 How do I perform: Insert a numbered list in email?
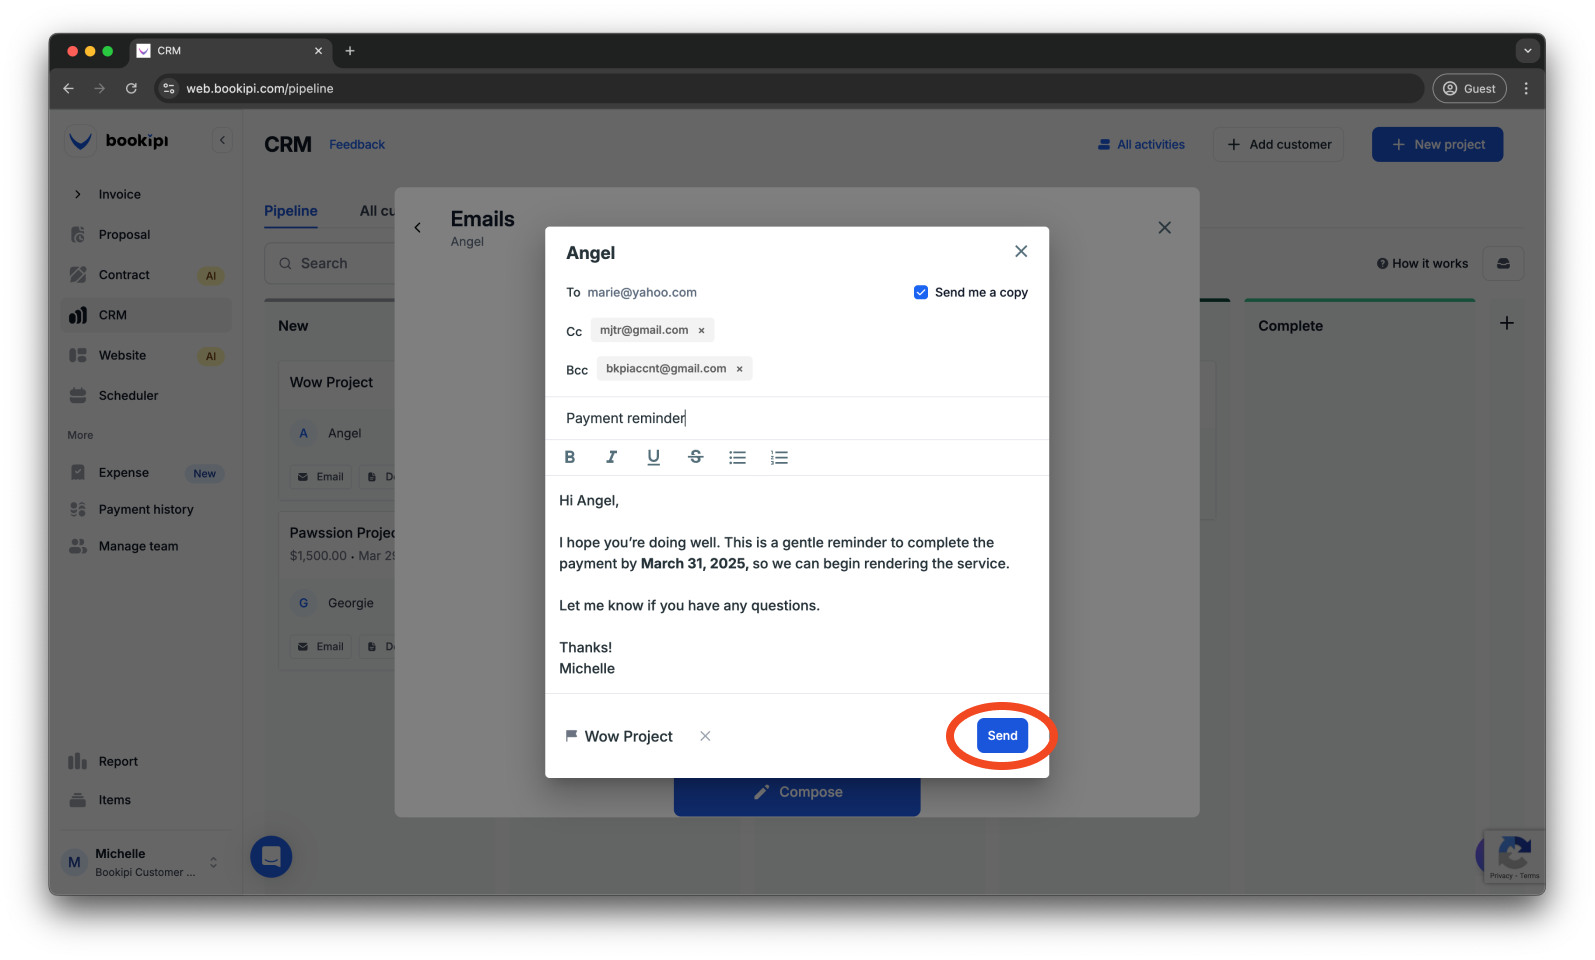pos(779,457)
